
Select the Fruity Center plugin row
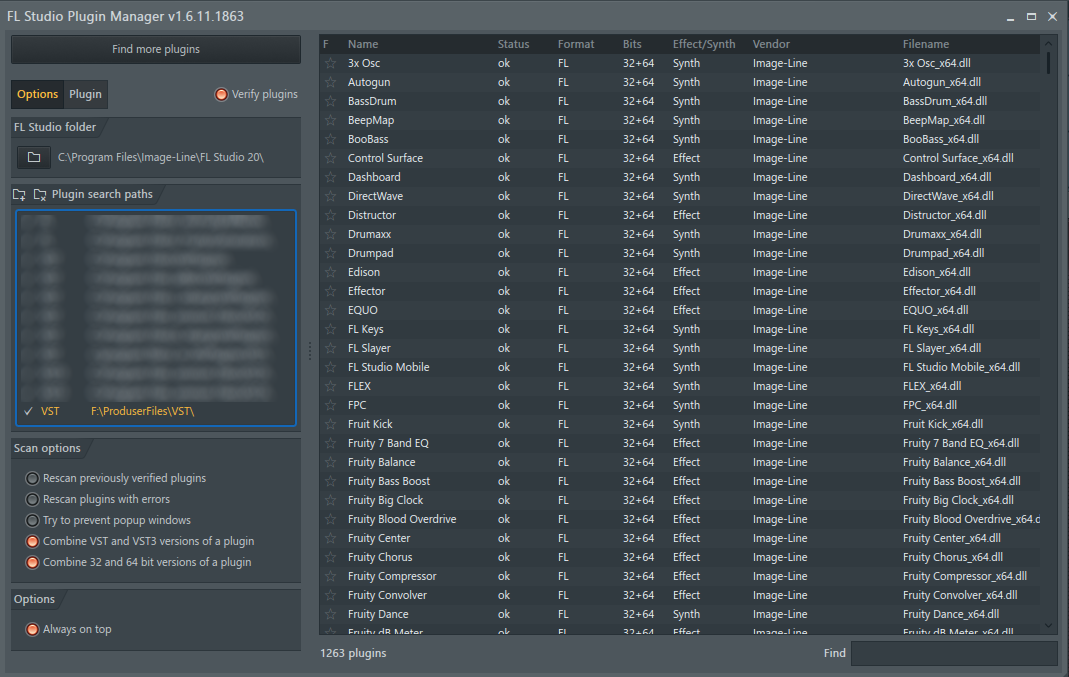coord(680,539)
